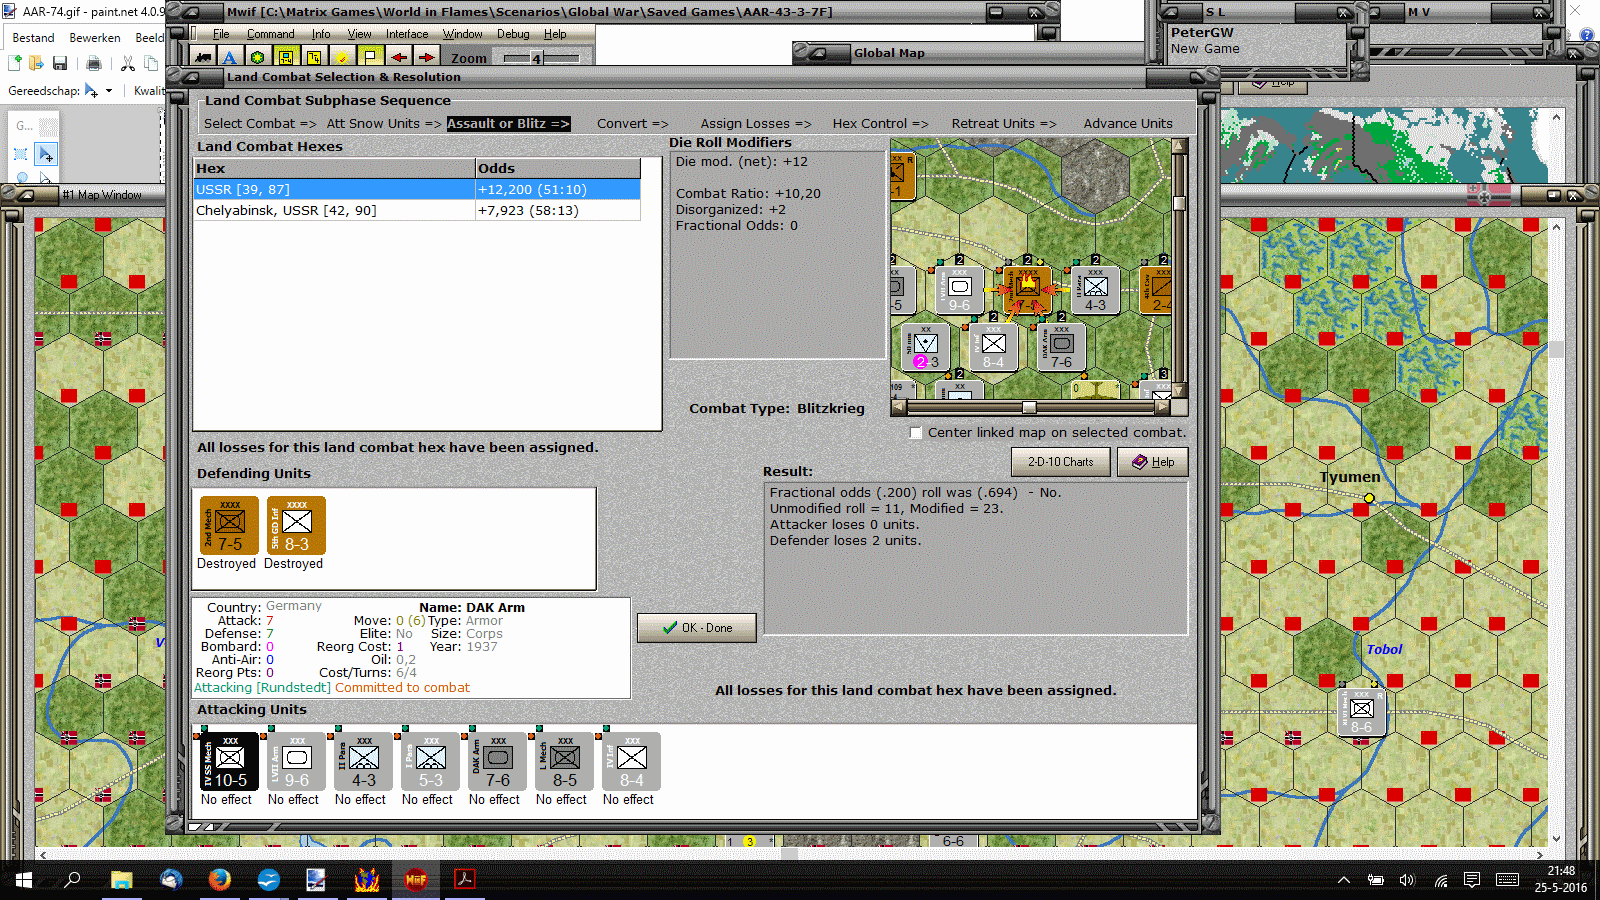1600x900 pixels.
Task: Select the 5-3 para attacking unit
Action: 430,761
